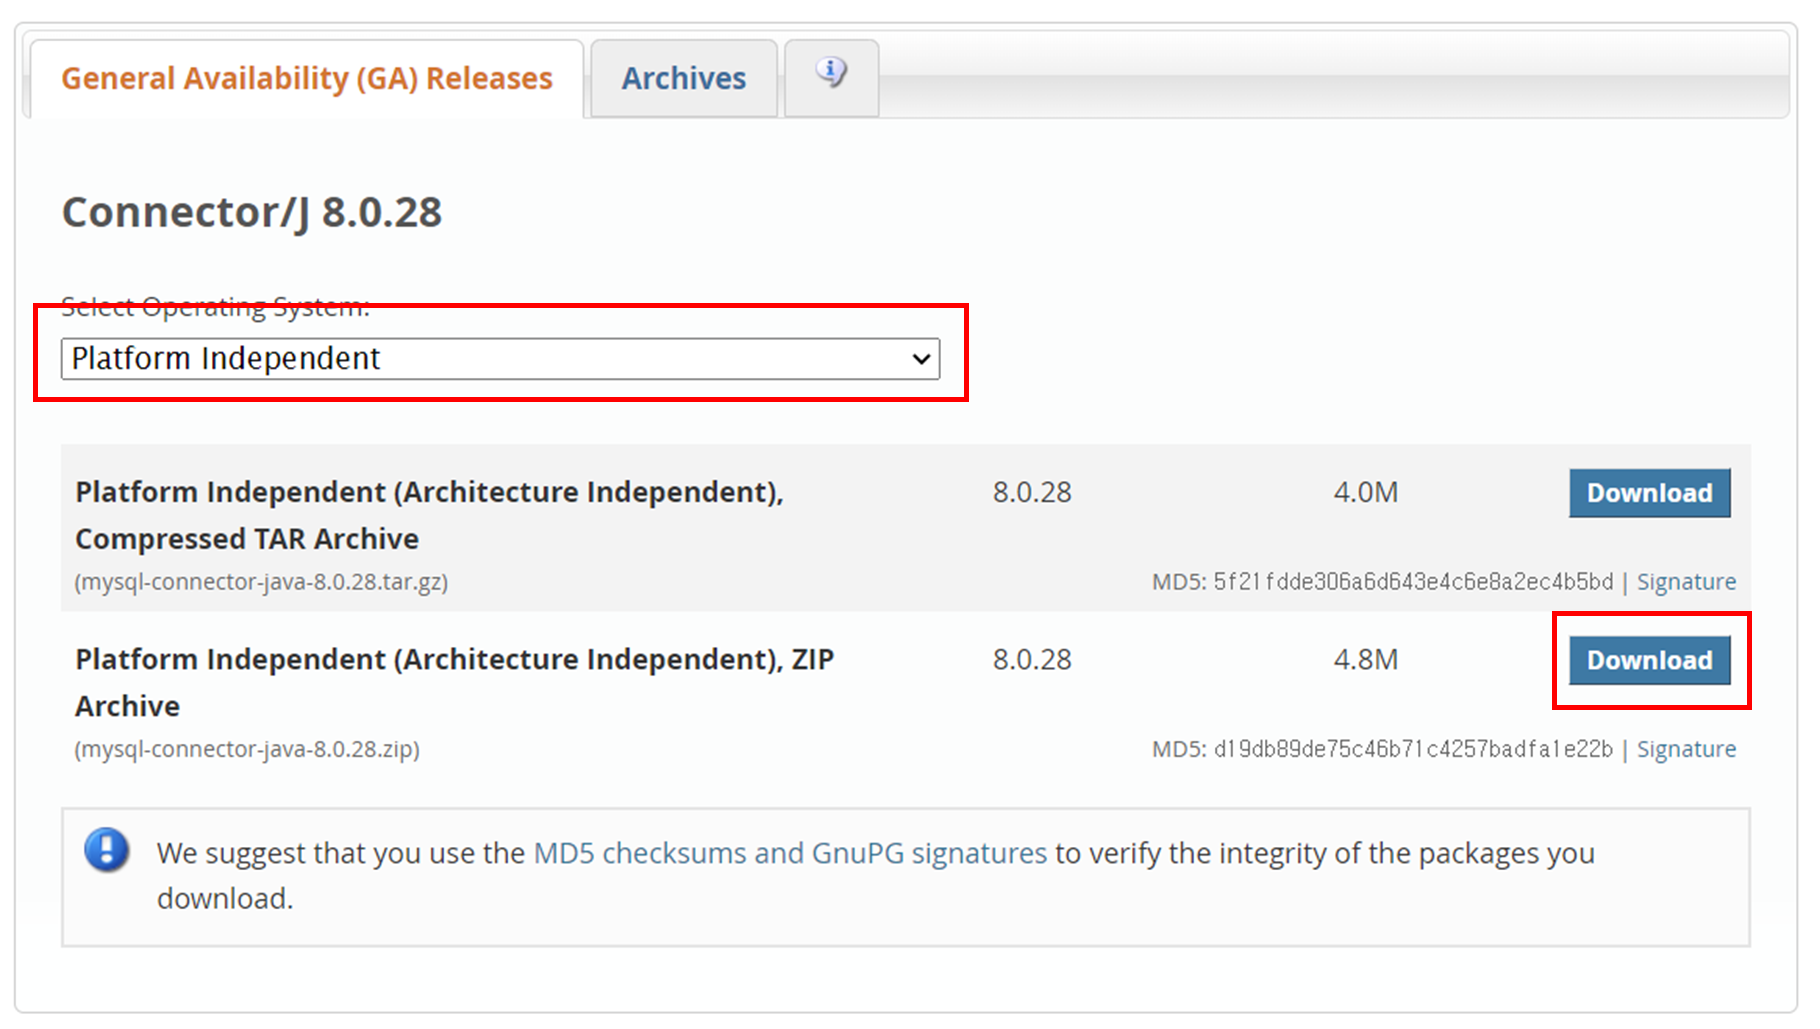The image size is (1820, 1029).
Task: Click the 4.8M size value
Action: pyautogui.click(x=1366, y=659)
